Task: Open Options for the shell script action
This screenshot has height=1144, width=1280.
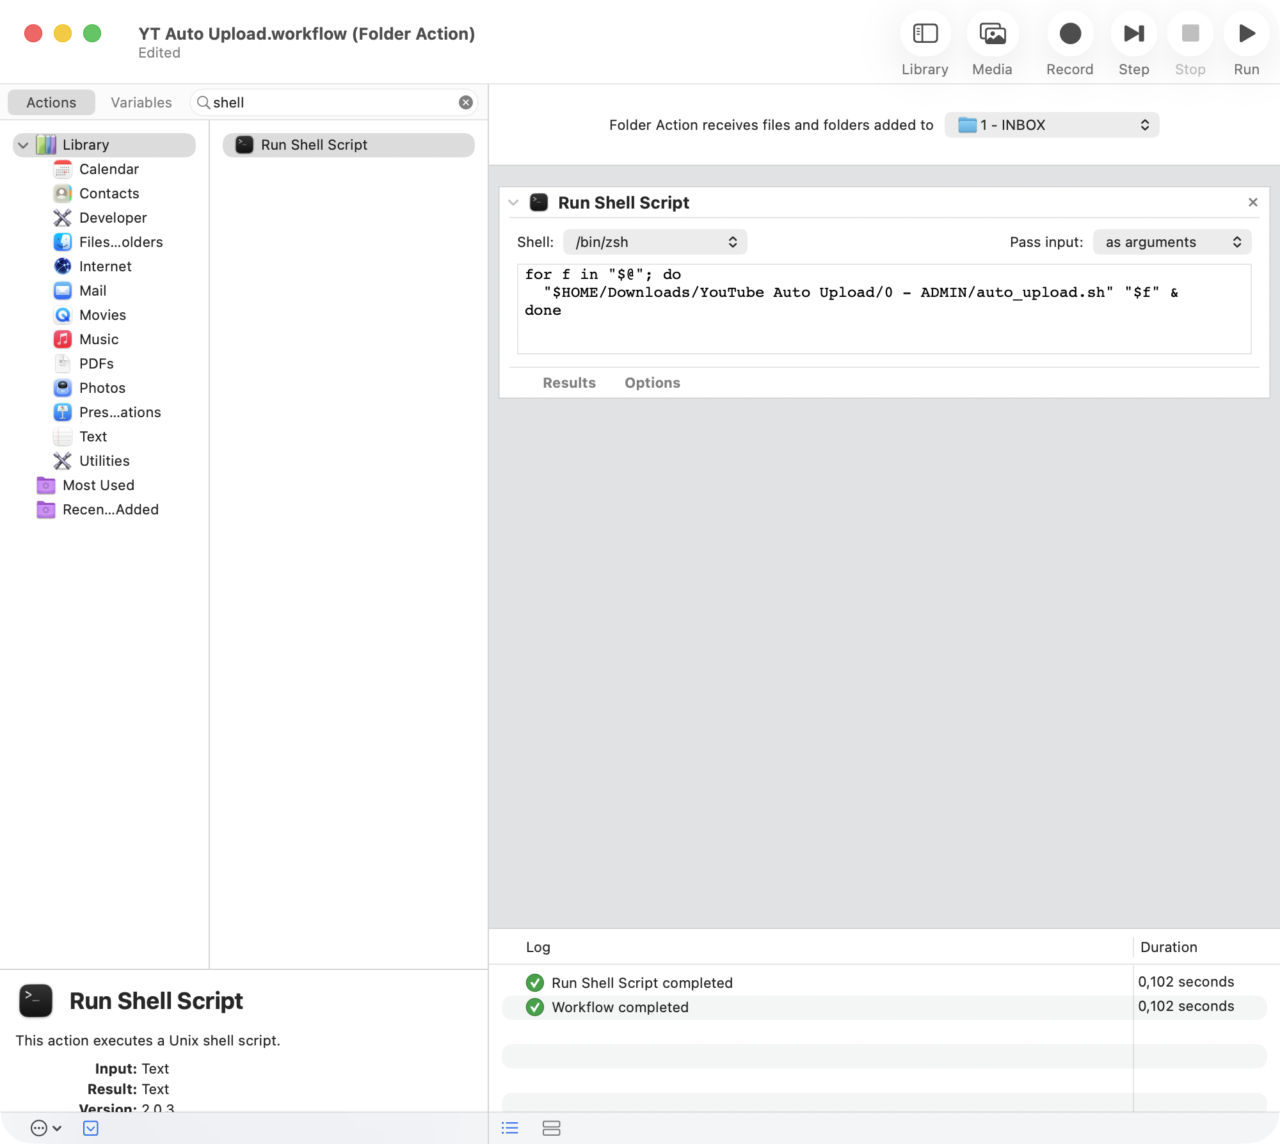Action: coord(652,382)
